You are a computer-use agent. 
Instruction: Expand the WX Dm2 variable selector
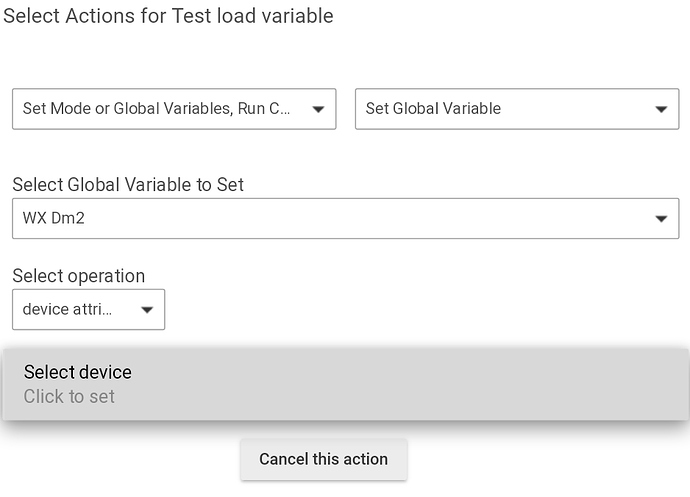346,218
